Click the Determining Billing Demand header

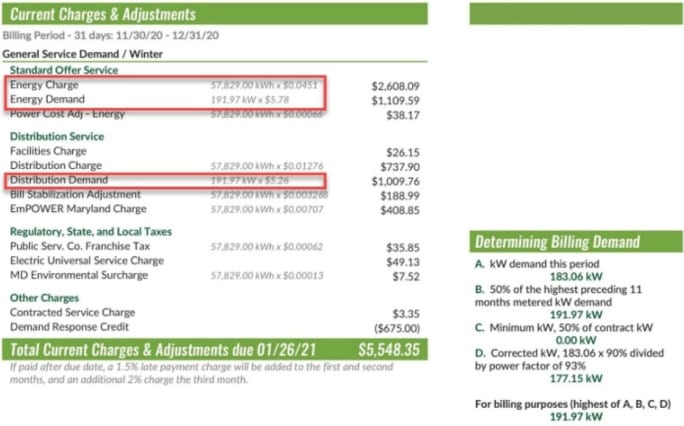tap(556, 242)
